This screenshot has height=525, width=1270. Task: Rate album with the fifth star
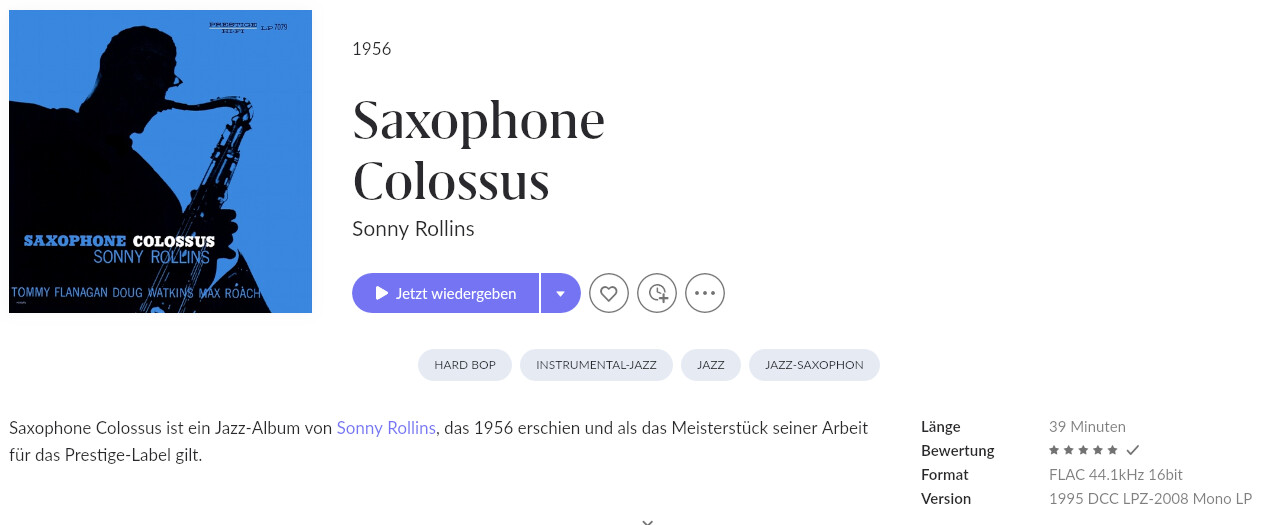(x=1114, y=451)
